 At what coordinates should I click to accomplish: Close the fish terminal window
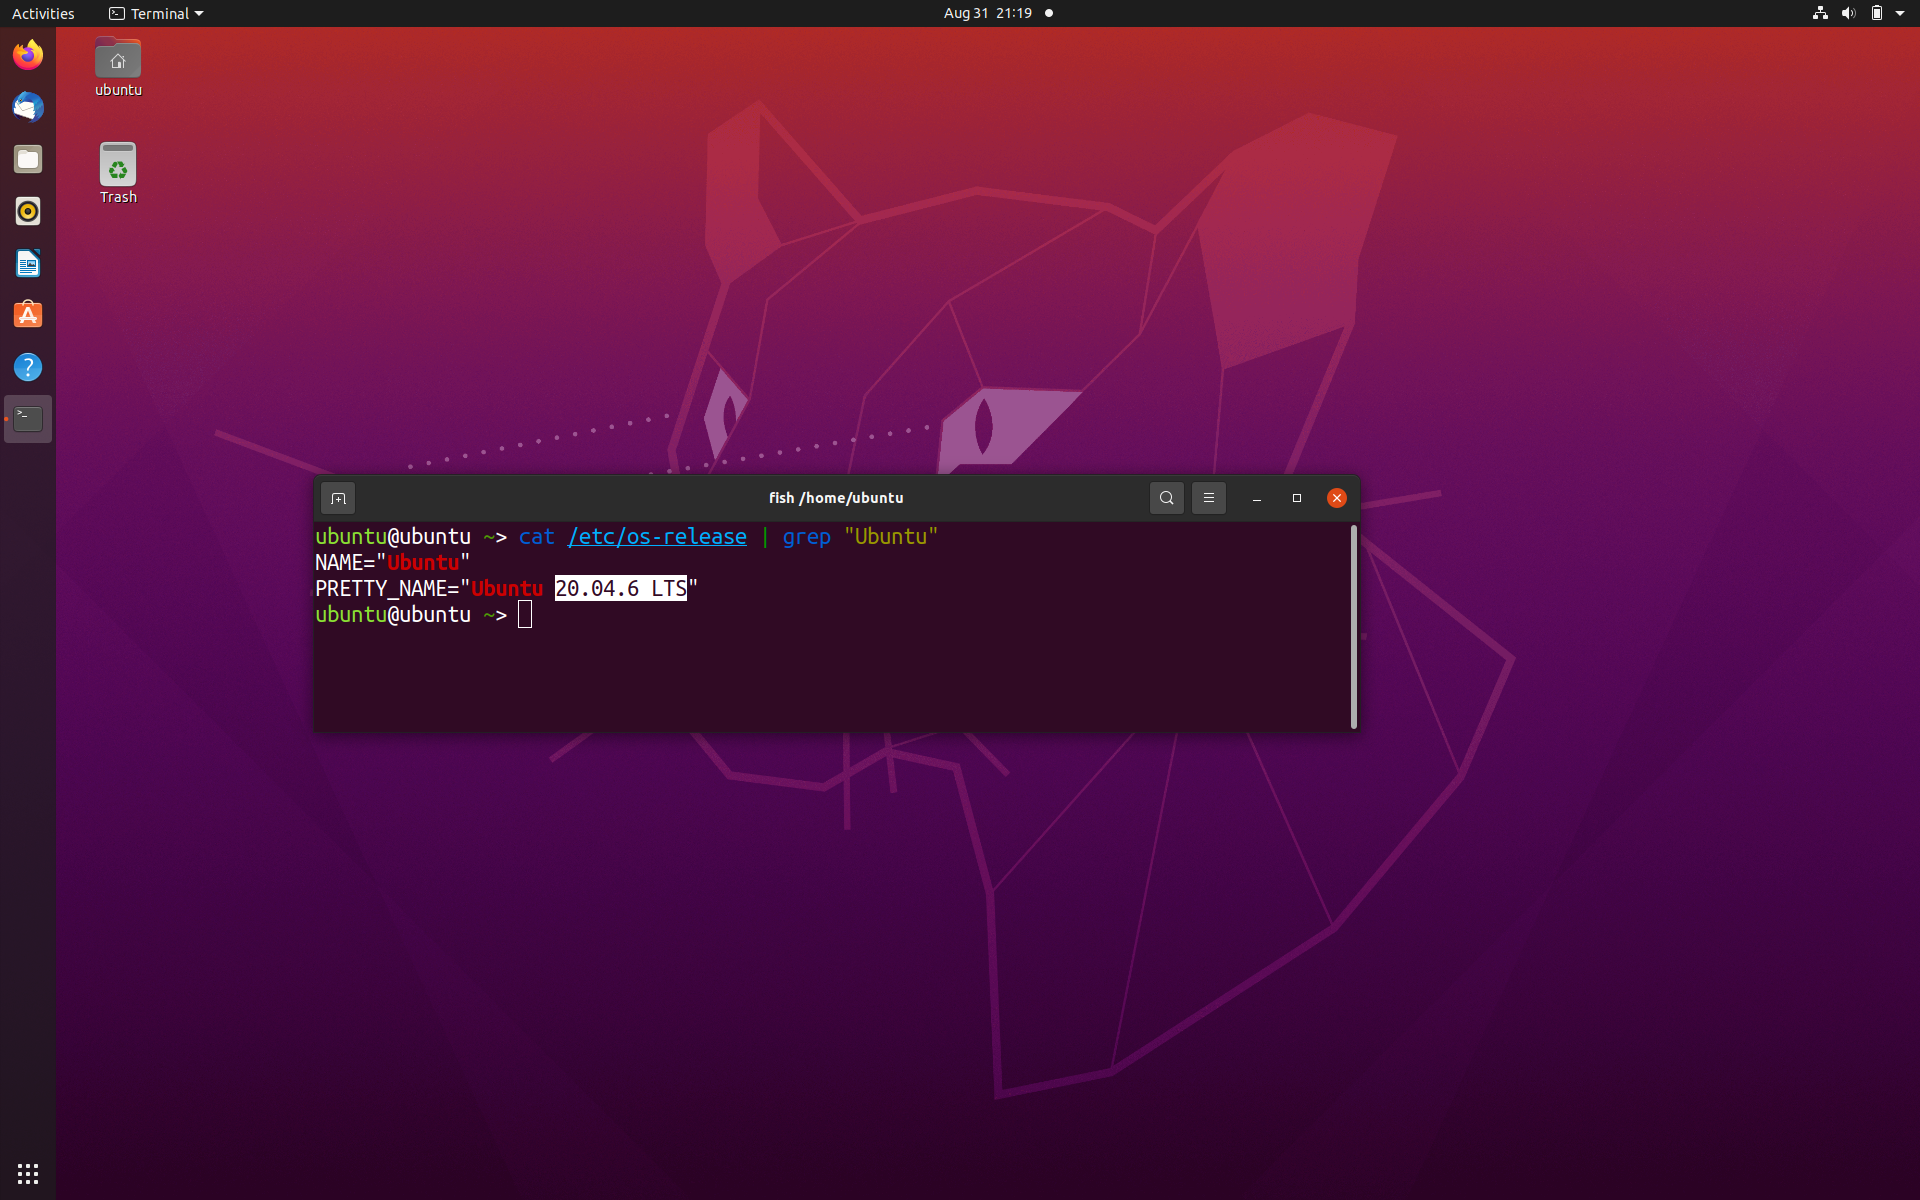(x=1337, y=498)
